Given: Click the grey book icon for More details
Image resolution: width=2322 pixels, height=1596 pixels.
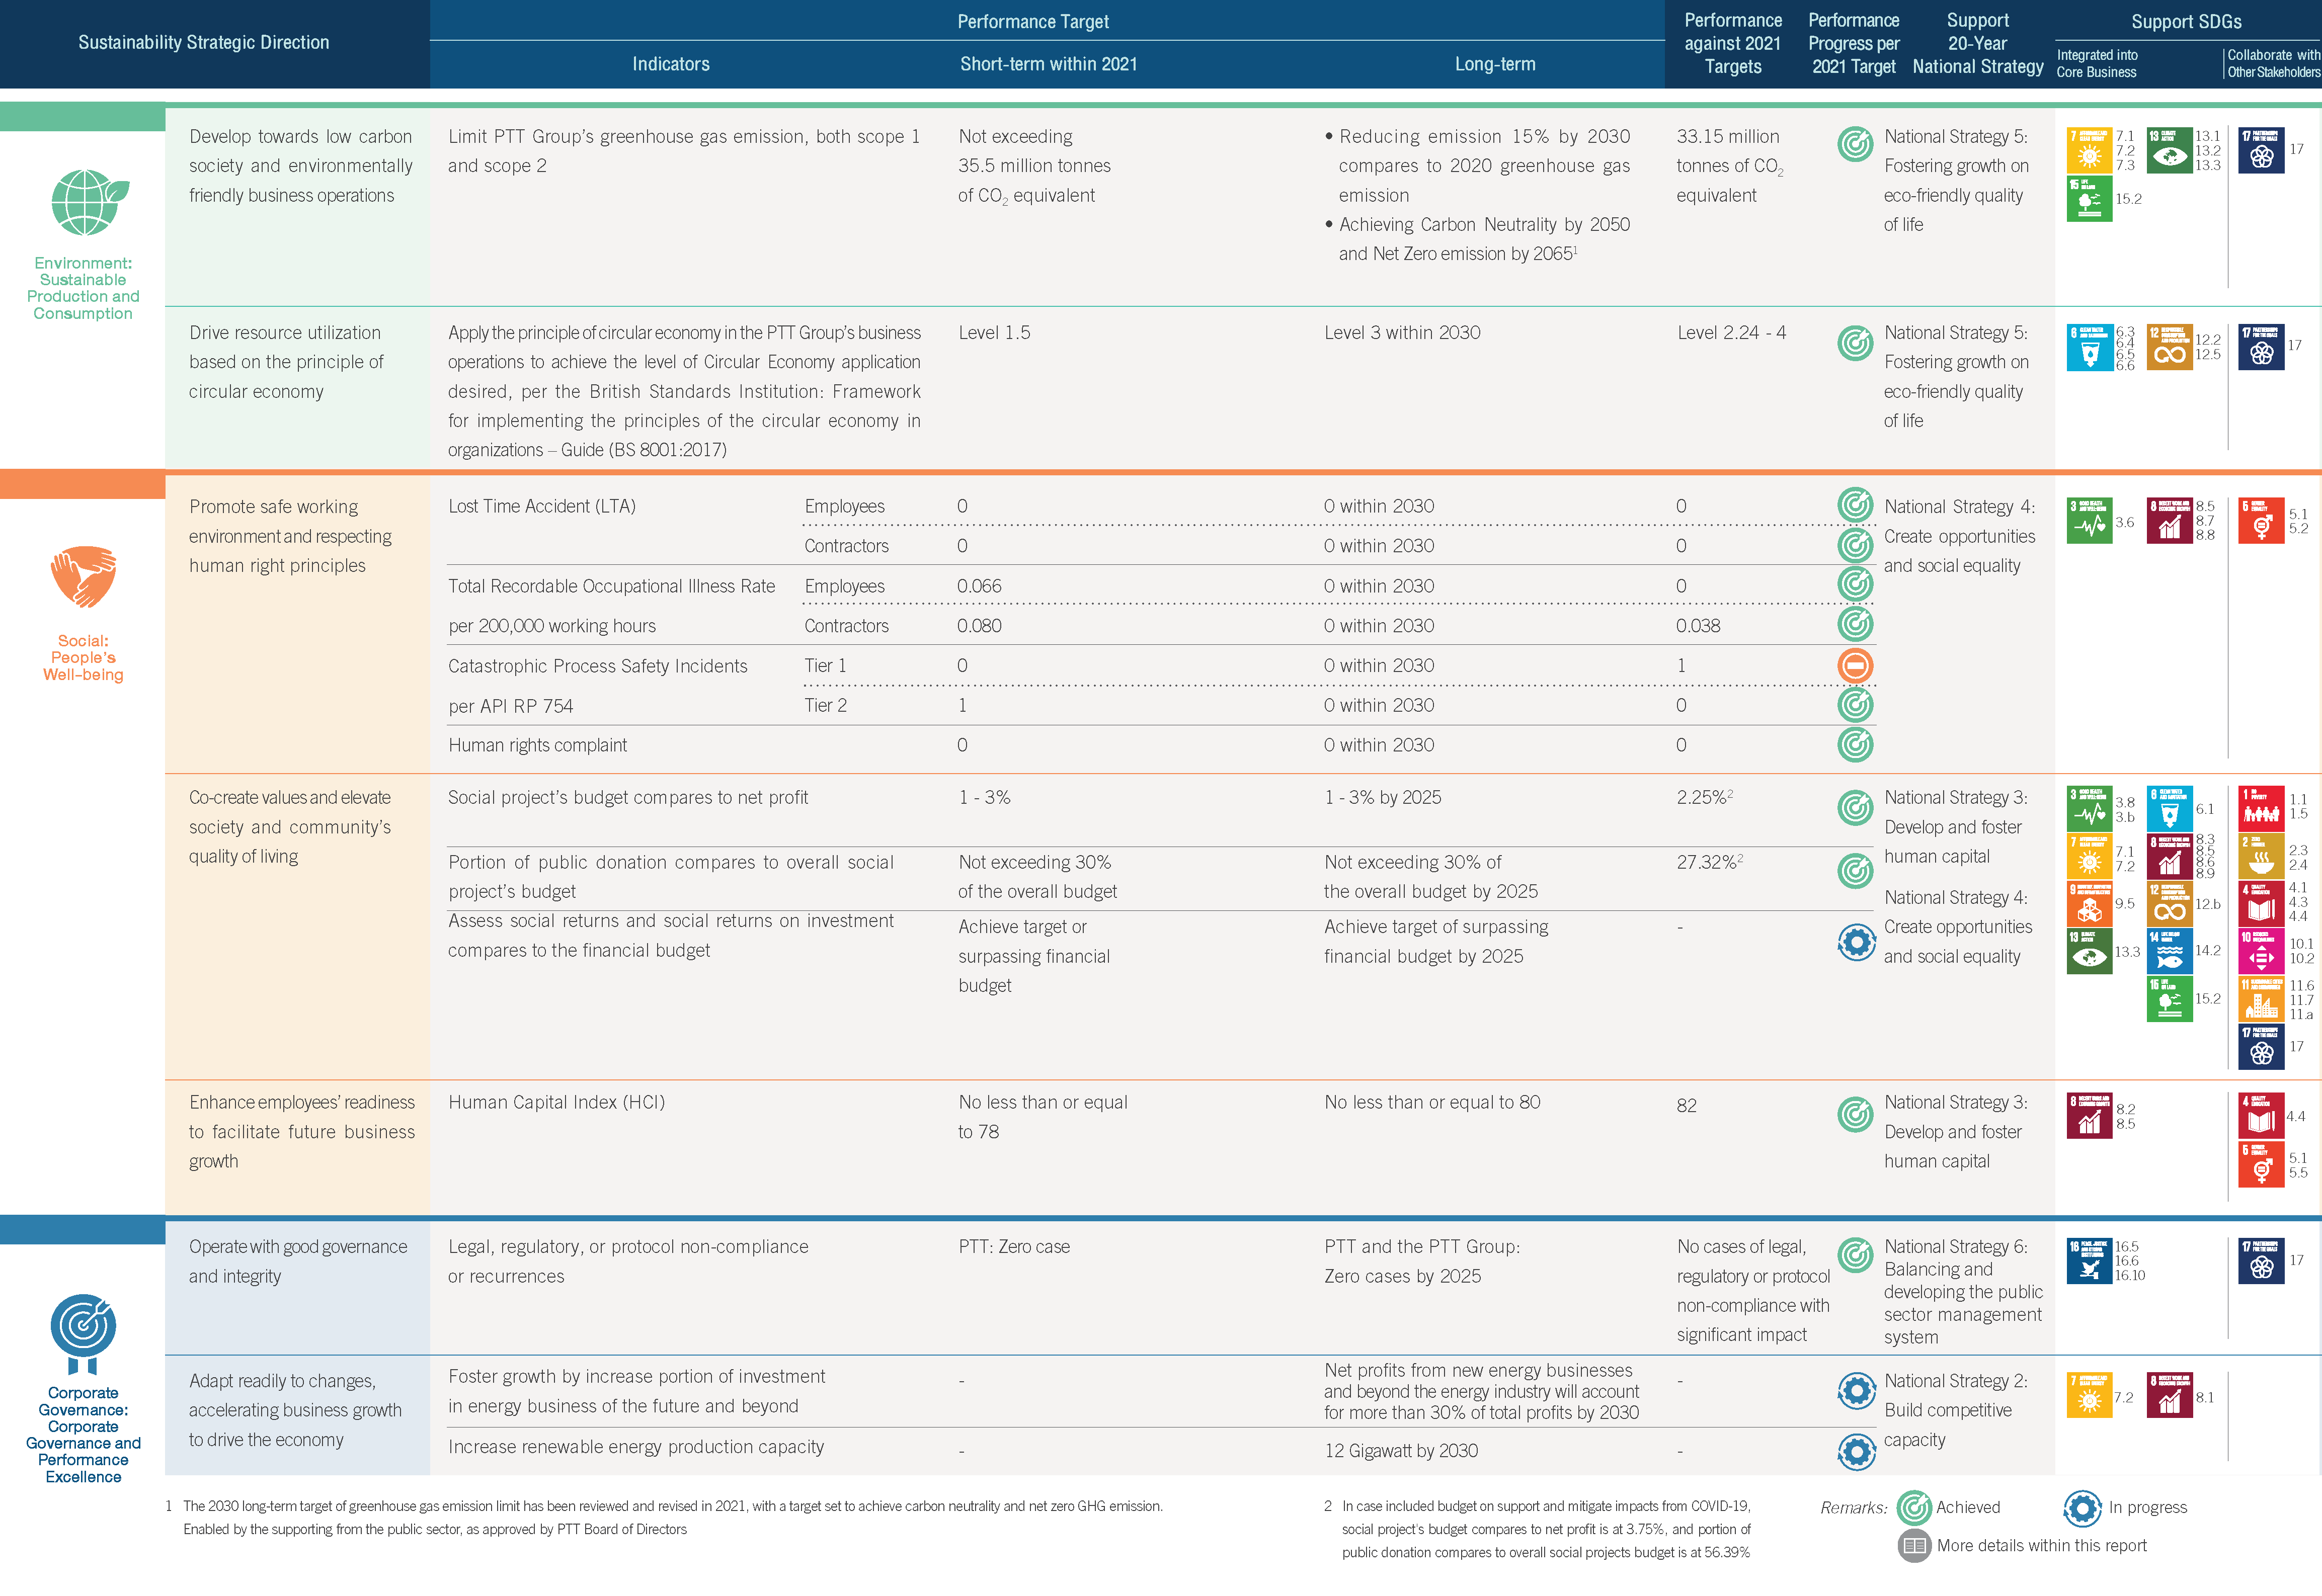Looking at the screenshot, I should pos(1914,1546).
